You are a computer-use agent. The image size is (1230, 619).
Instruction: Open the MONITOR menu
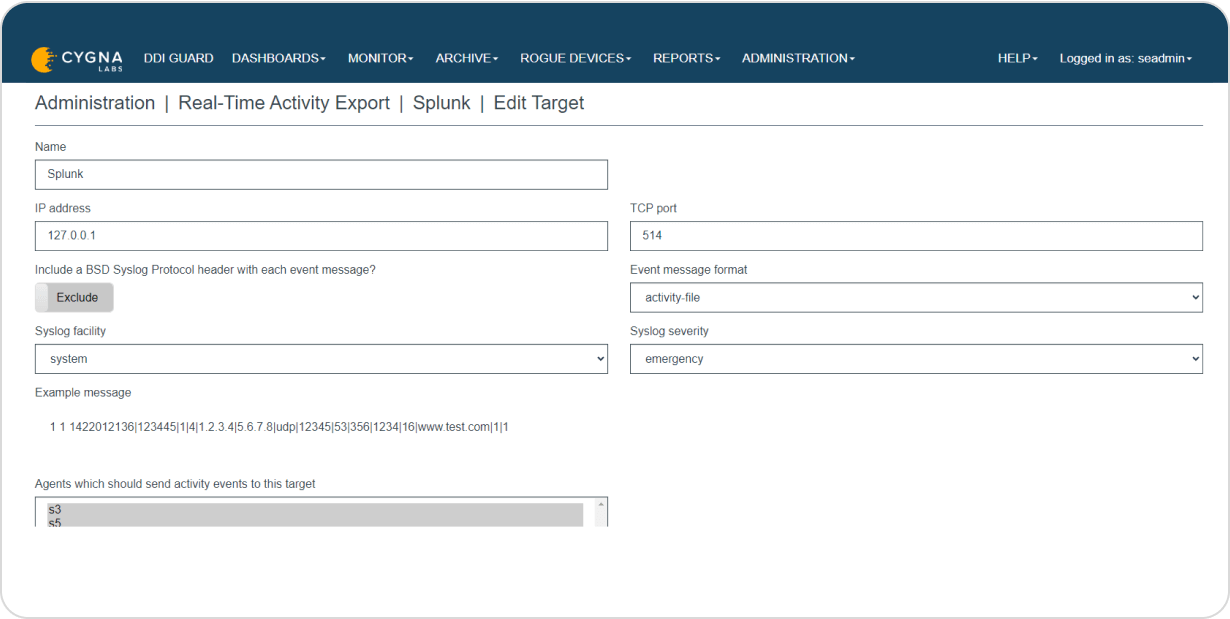point(380,58)
